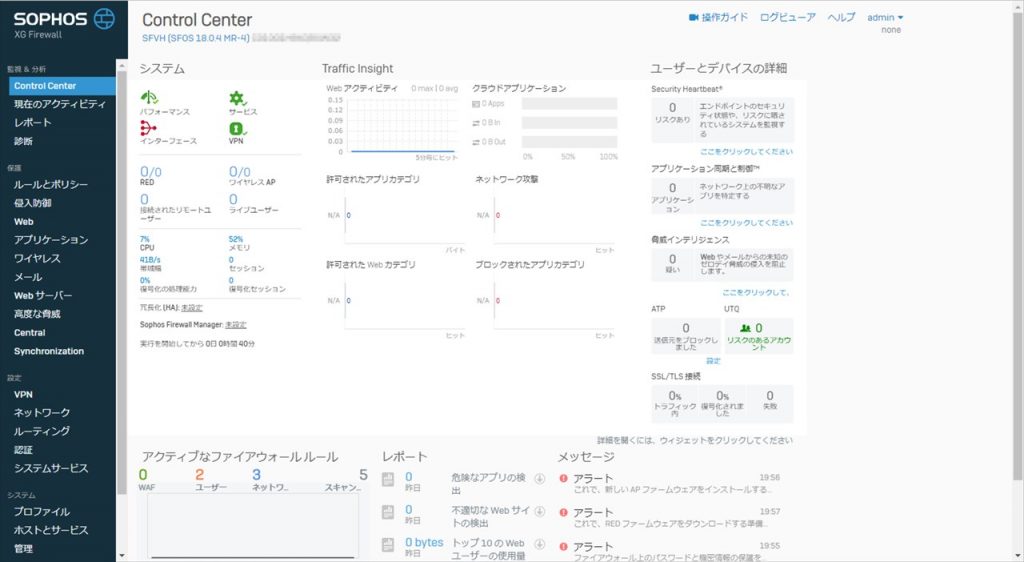Open ワイヤレス in sidebar

[37, 258]
